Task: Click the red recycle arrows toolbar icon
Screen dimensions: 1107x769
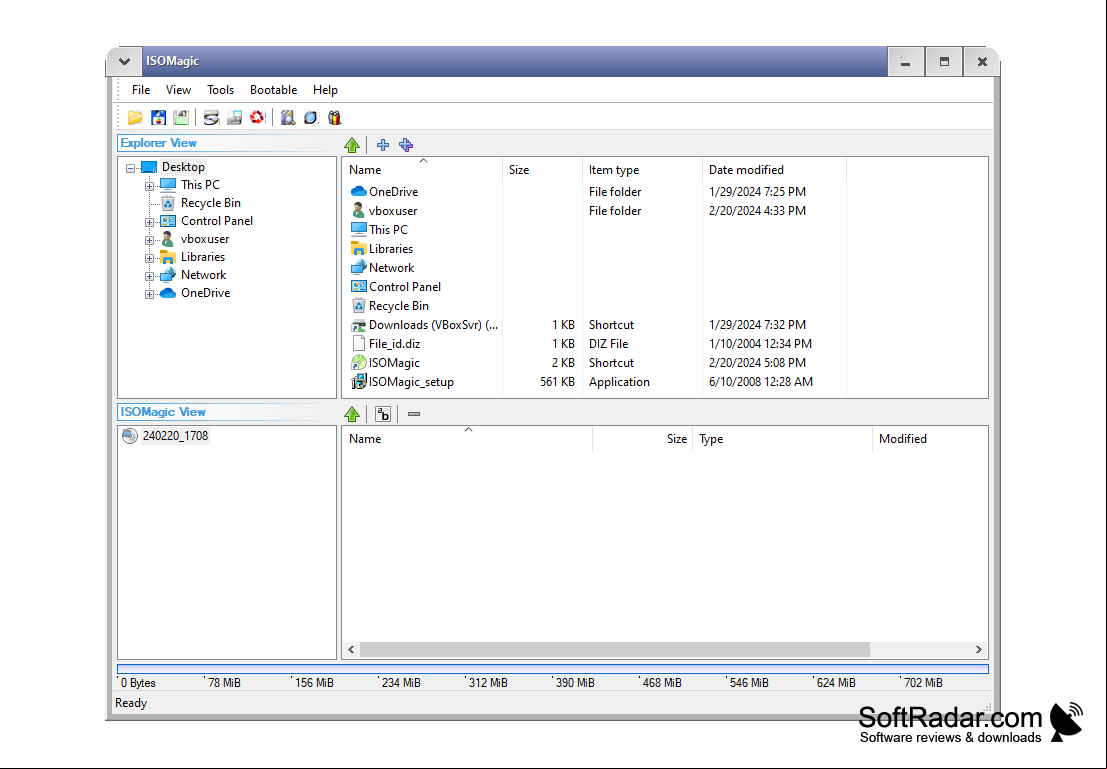Action: 258,118
